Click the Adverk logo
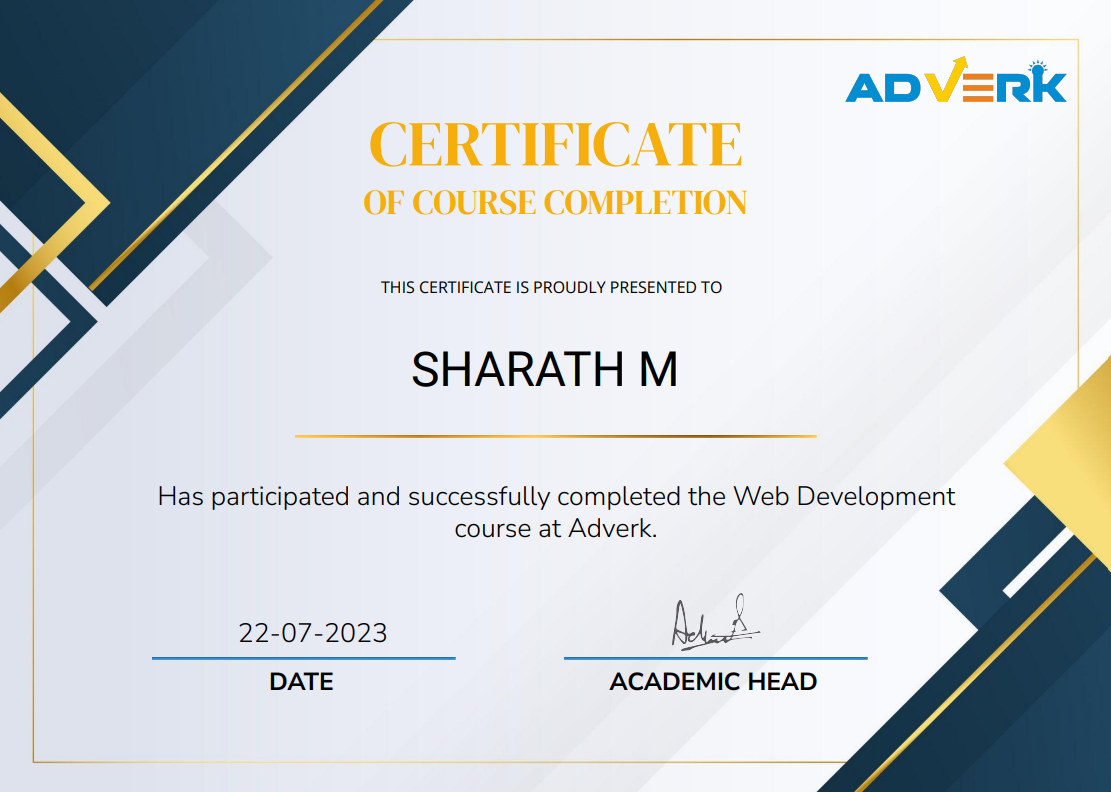The image size is (1111, 792). pos(956,80)
